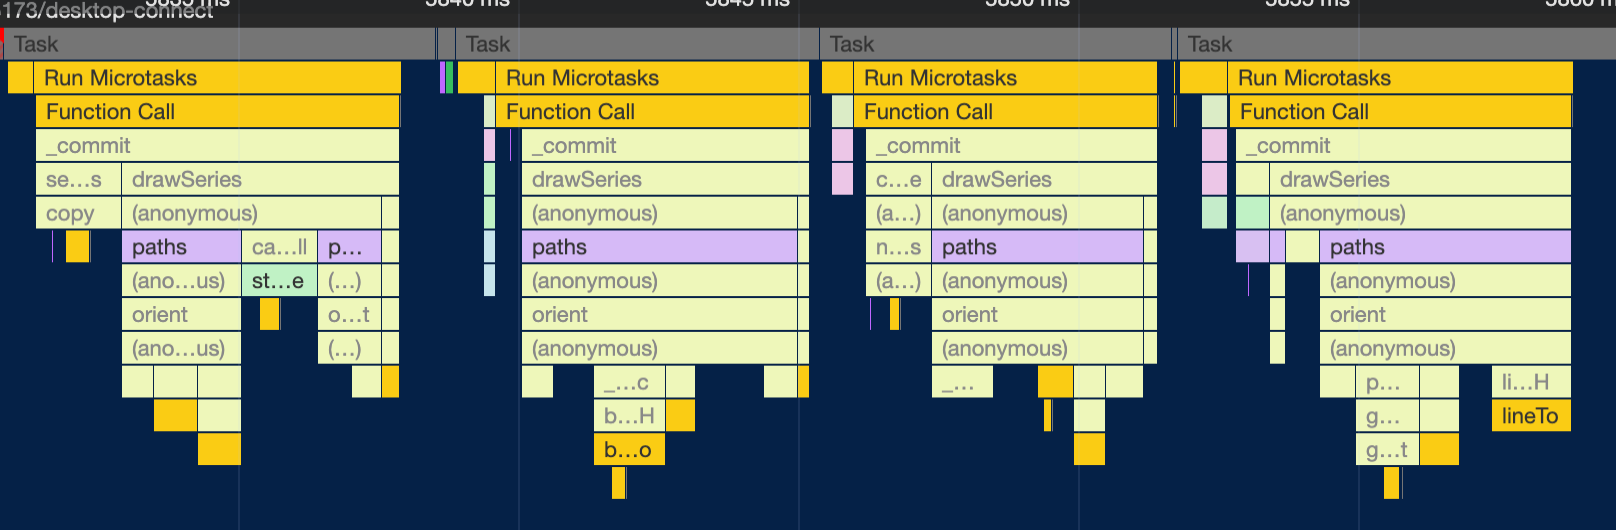The image size is (1616, 530).
Task: Click the leftmost Task header bar
Action: (x=218, y=44)
